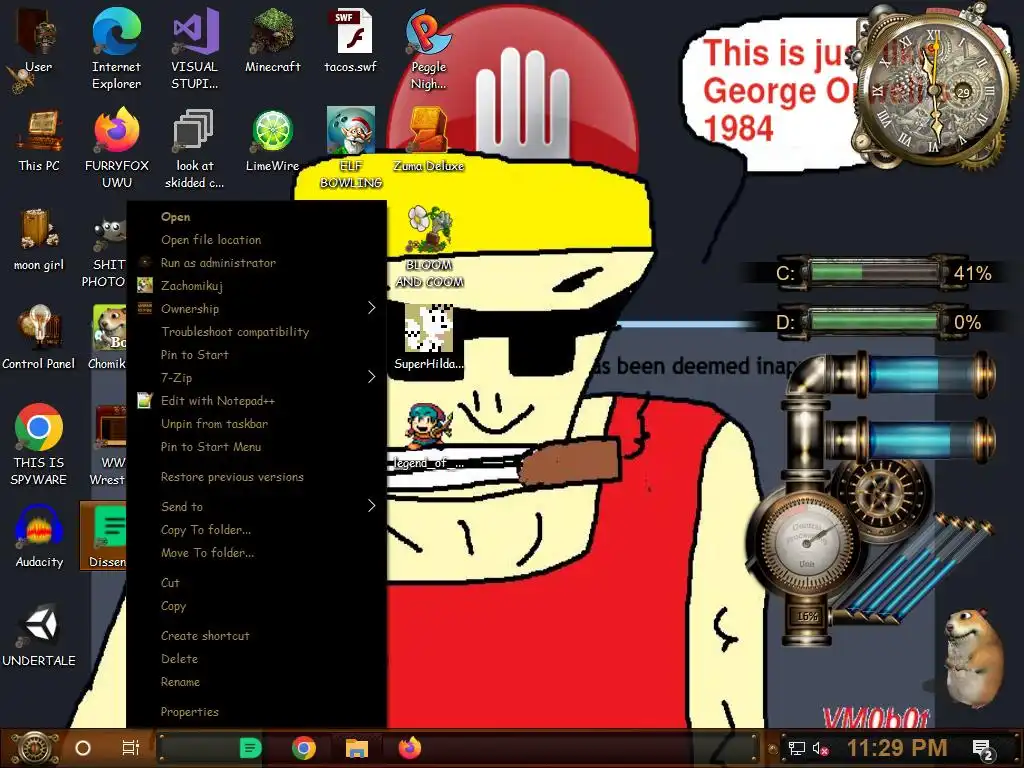
Task: Open the BLOOM AND COOM icon
Action: (429, 246)
